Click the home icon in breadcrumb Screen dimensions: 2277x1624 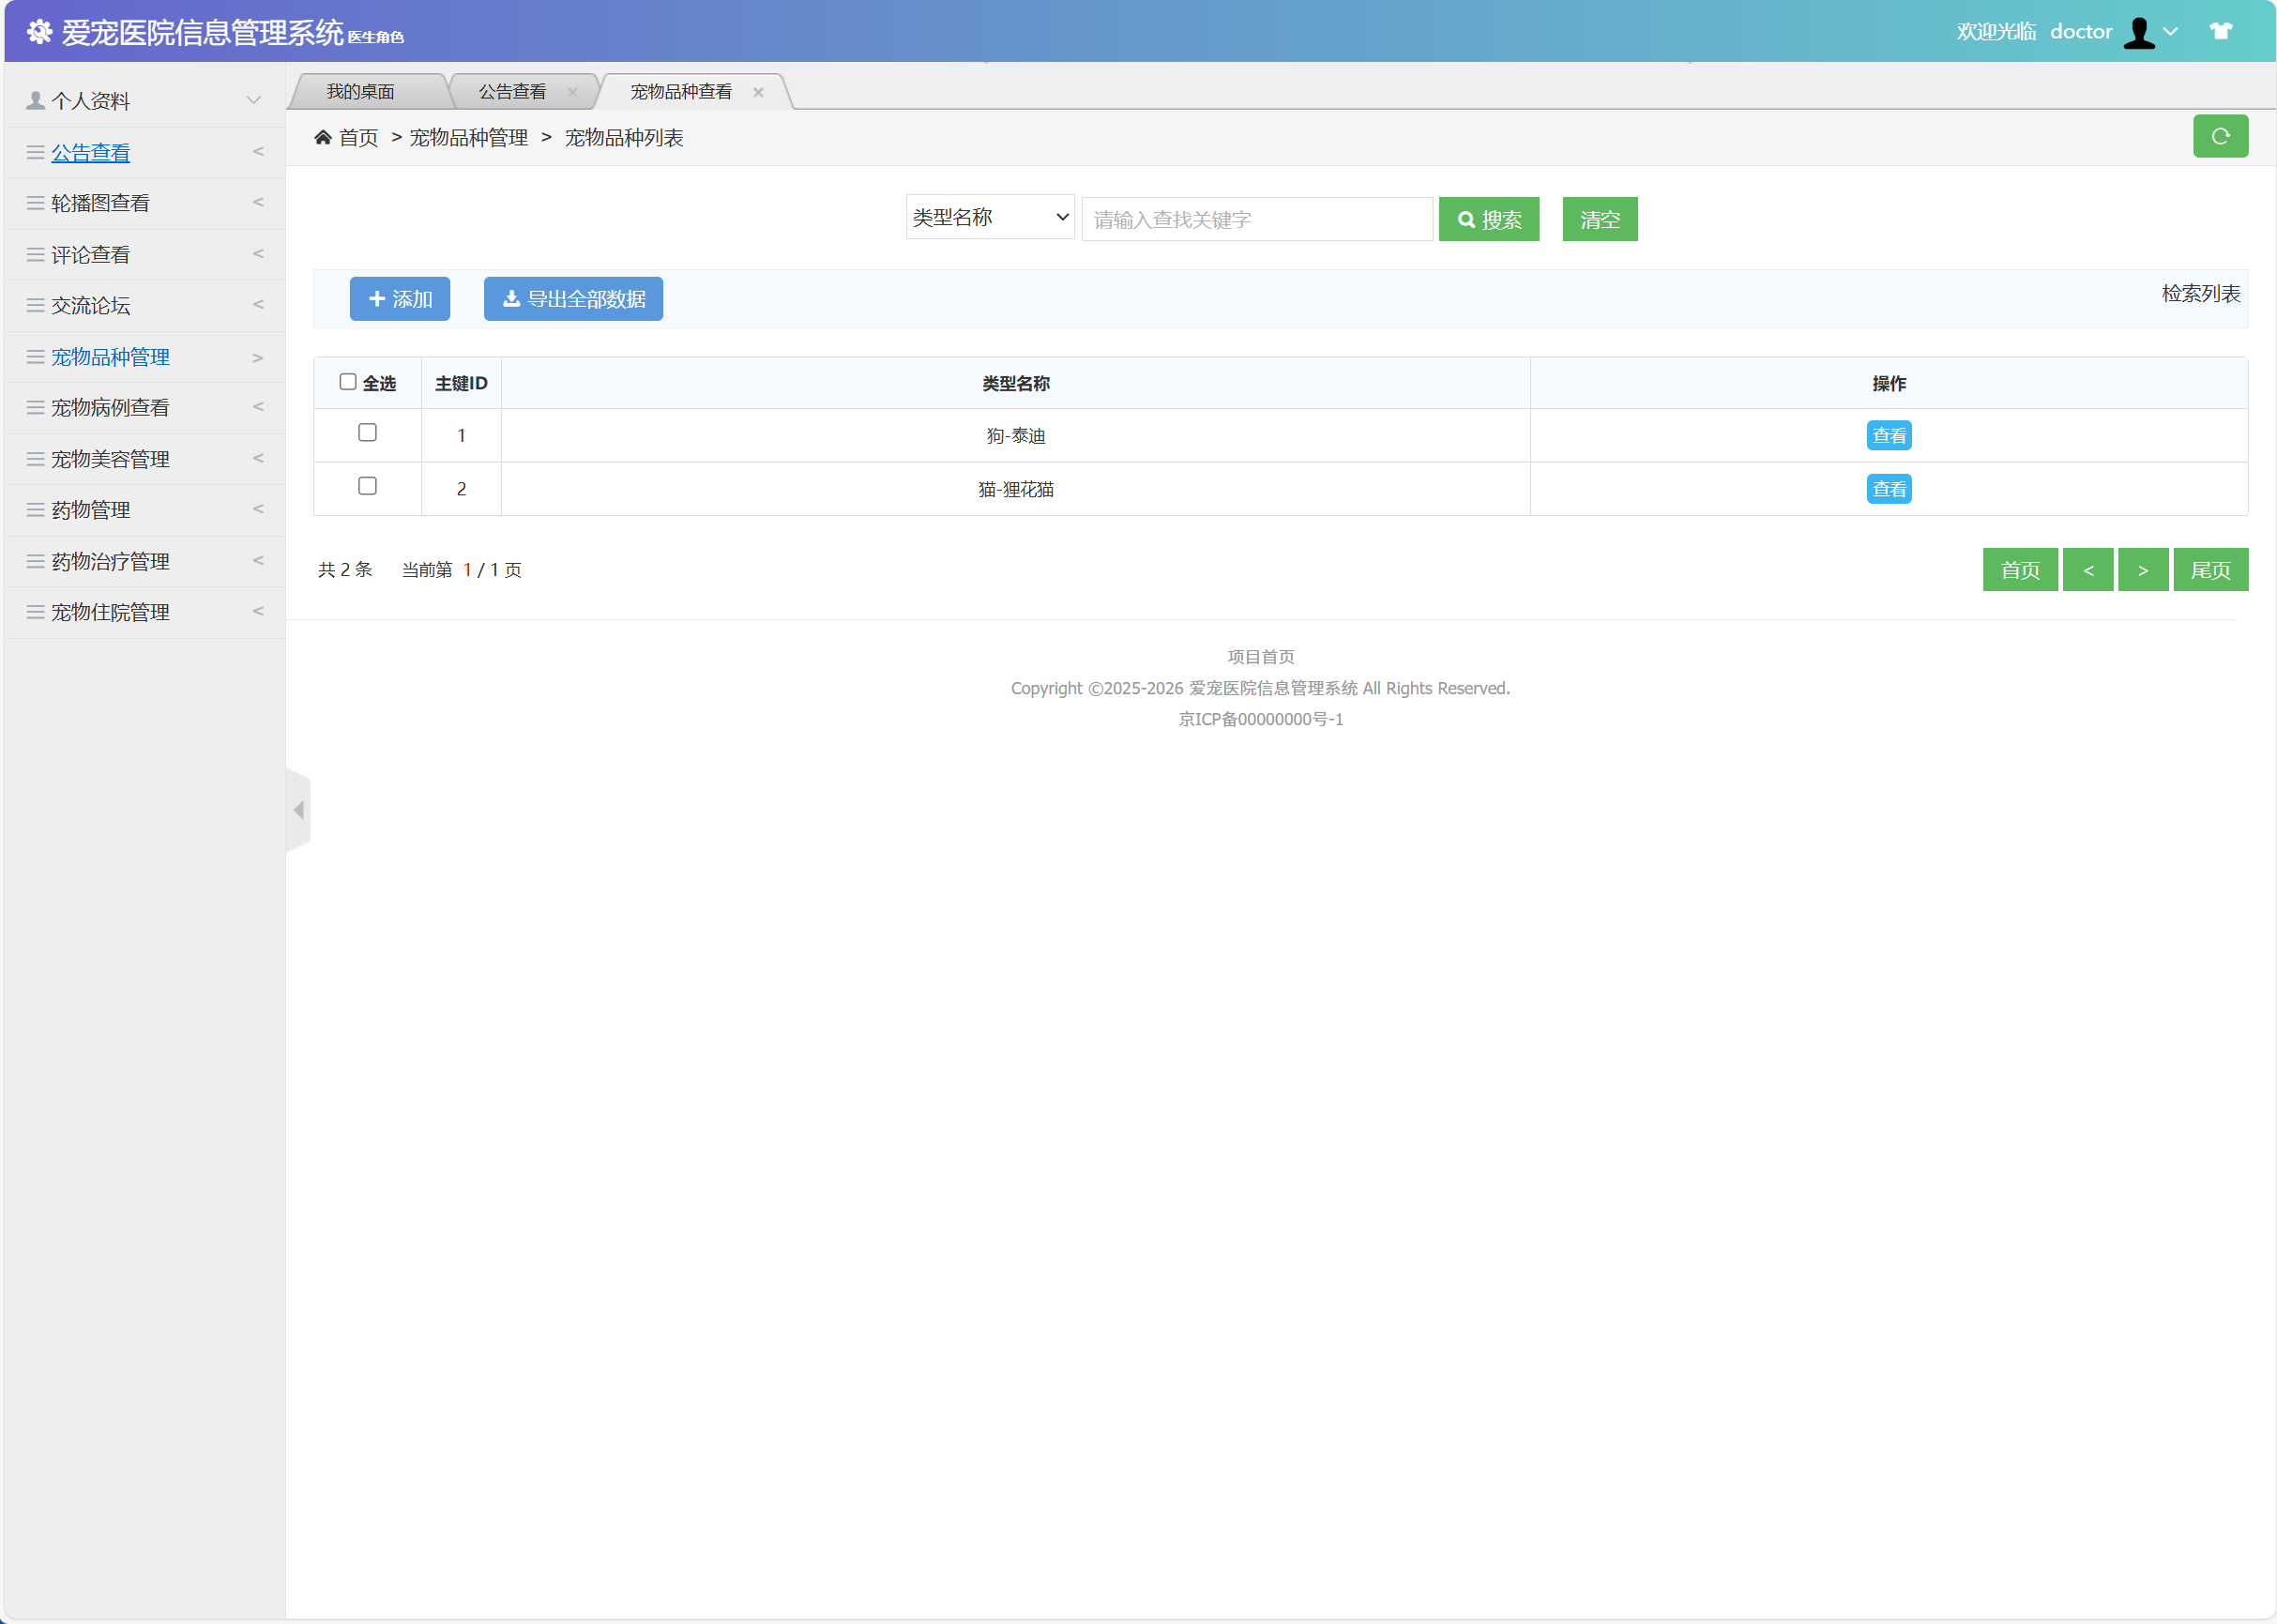click(x=323, y=138)
